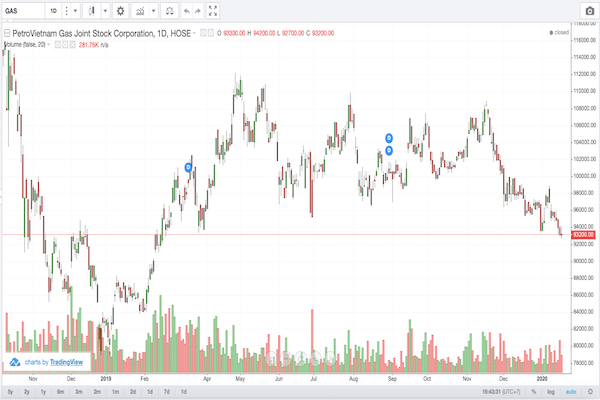600x400 pixels.
Task: Toggle auto scale button
Action: (571, 392)
